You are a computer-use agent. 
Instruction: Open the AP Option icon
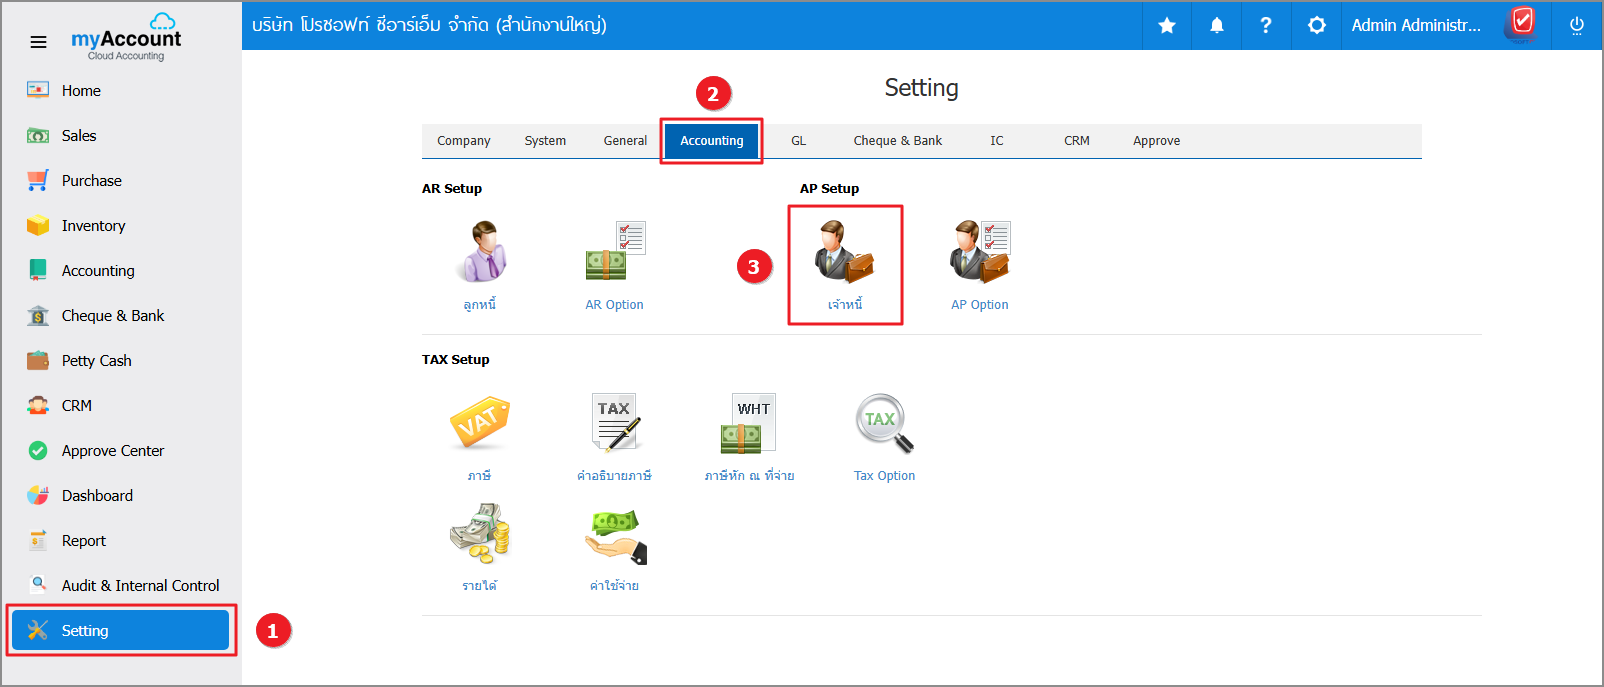pos(980,253)
